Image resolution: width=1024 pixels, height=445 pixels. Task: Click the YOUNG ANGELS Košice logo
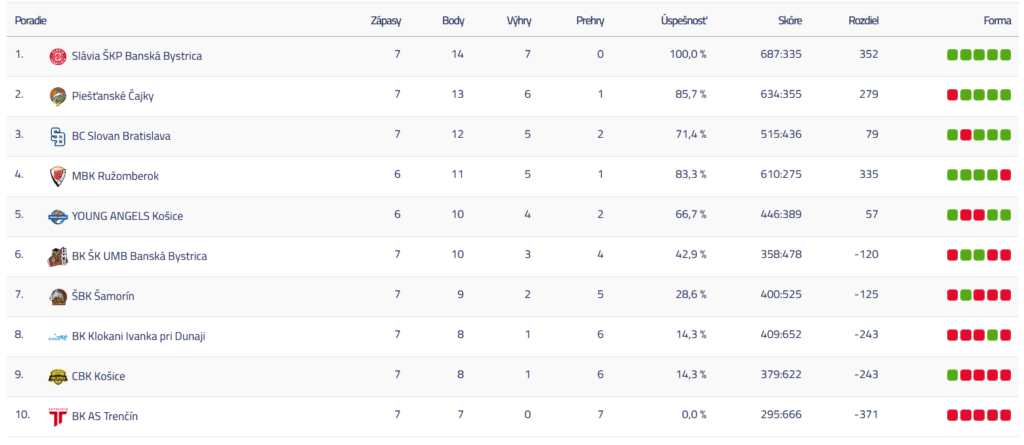(58, 216)
